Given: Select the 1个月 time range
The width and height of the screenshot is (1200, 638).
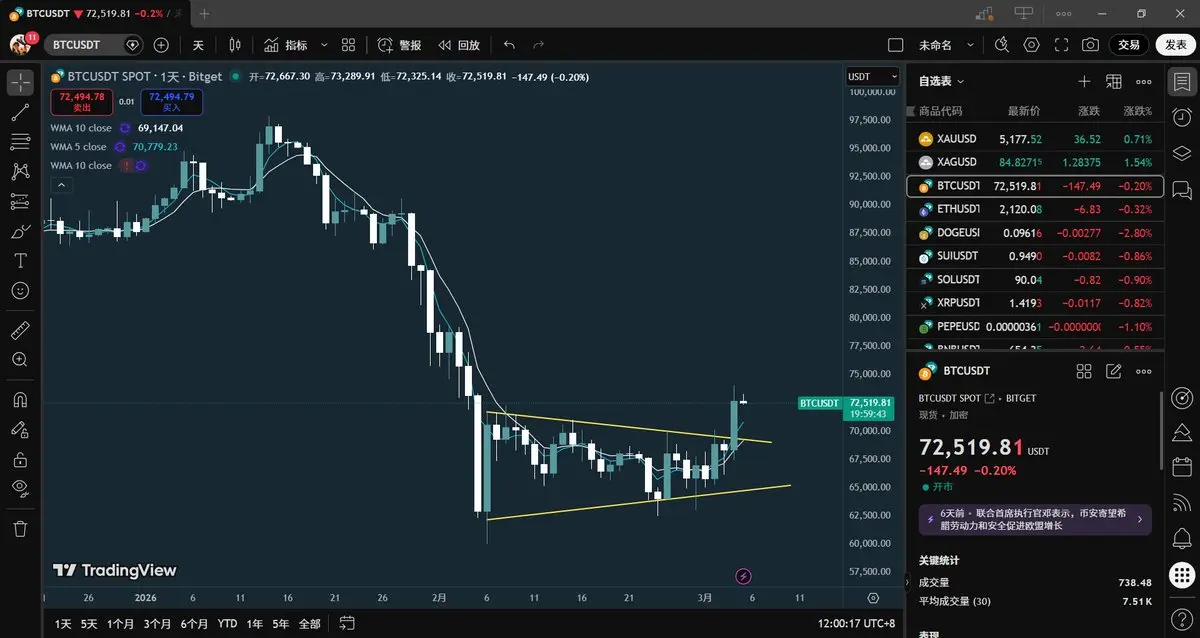Looking at the screenshot, I should pyautogui.click(x=120, y=623).
